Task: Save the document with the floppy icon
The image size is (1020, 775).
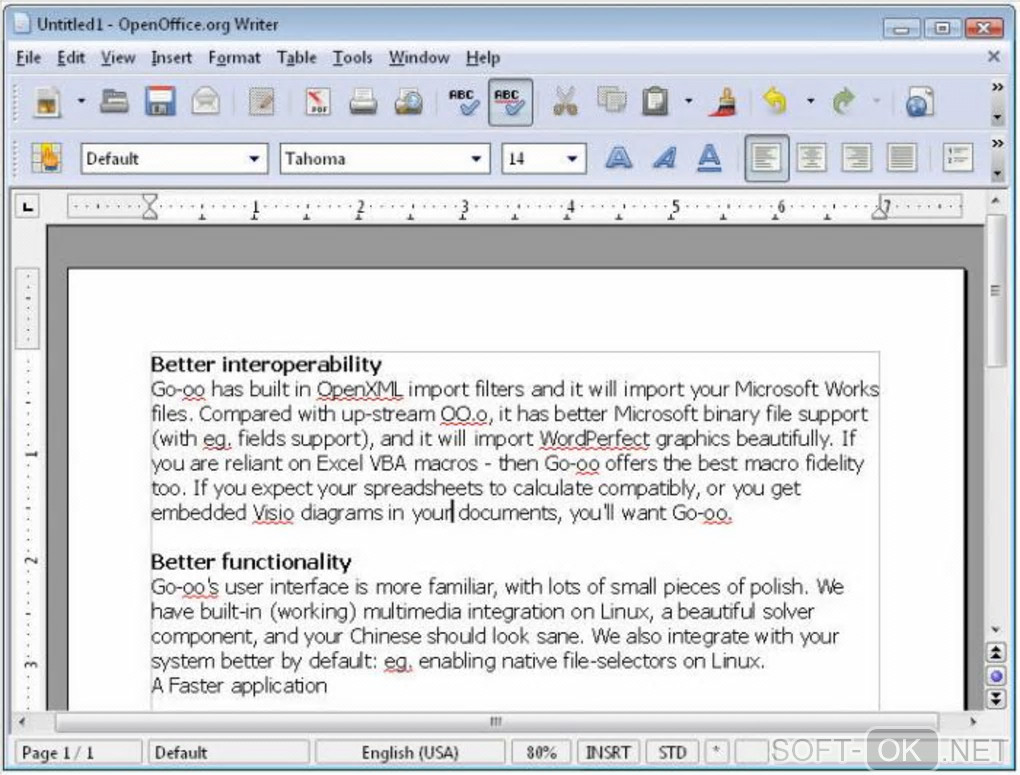Action: (x=160, y=102)
